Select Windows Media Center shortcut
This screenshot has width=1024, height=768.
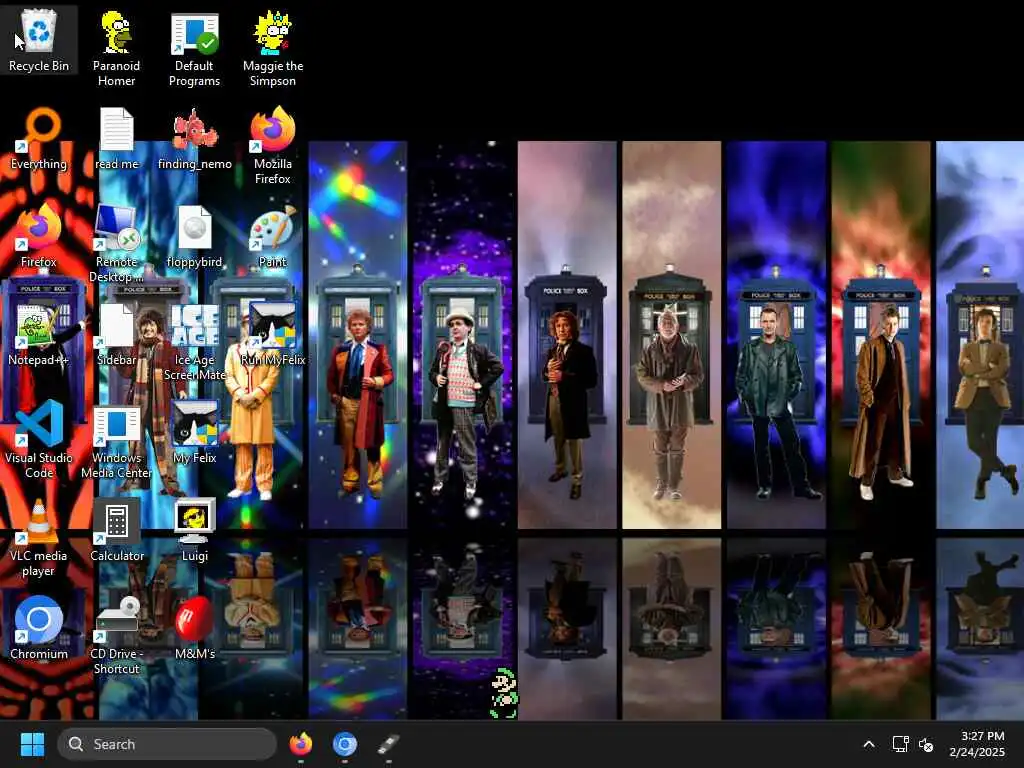coord(116,443)
